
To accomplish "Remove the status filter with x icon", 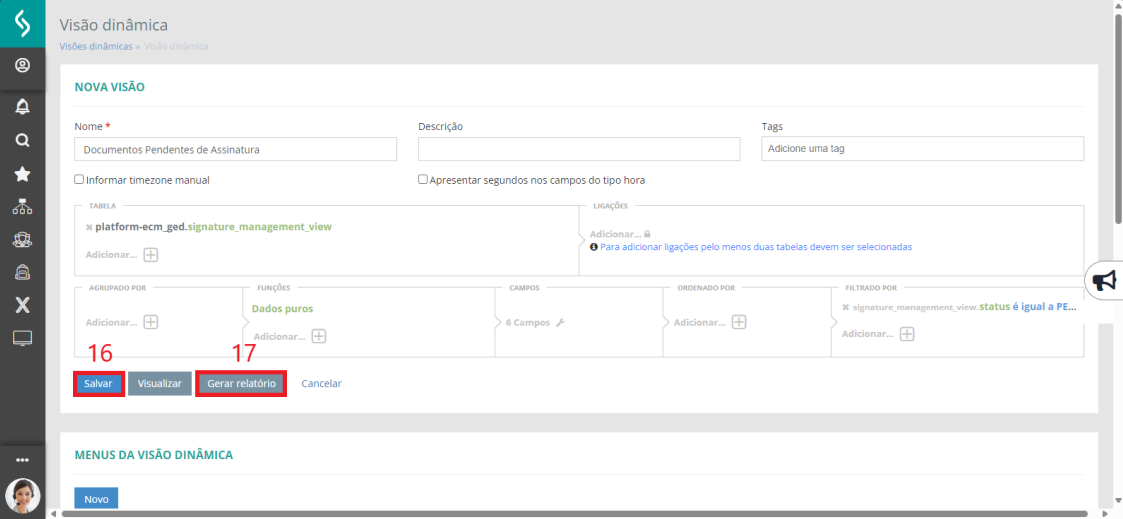I will 845,307.
